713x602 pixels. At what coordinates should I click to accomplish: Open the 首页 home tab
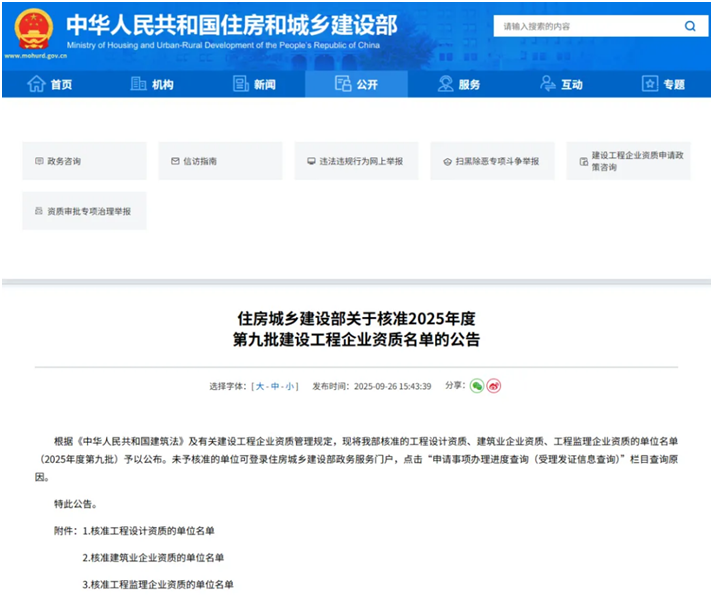pos(50,84)
